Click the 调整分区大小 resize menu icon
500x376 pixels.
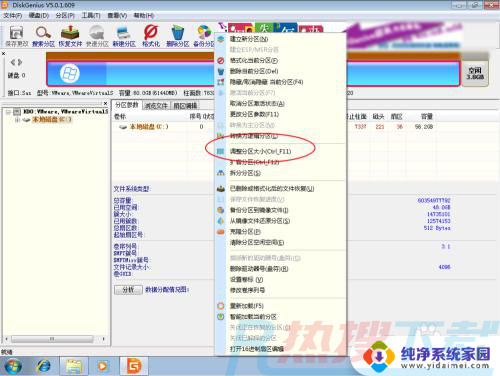(221, 151)
